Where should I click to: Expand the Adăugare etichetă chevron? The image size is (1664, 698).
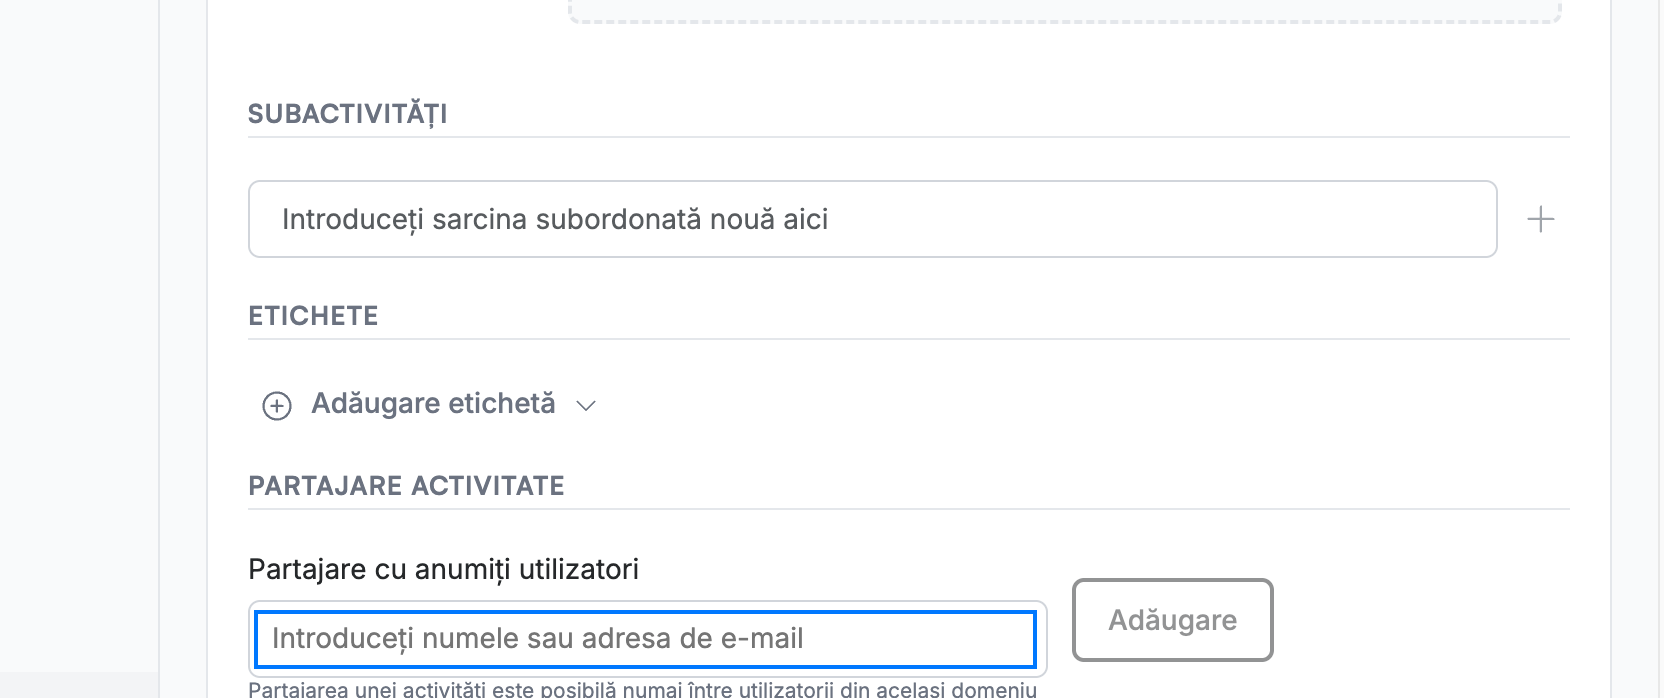586,405
